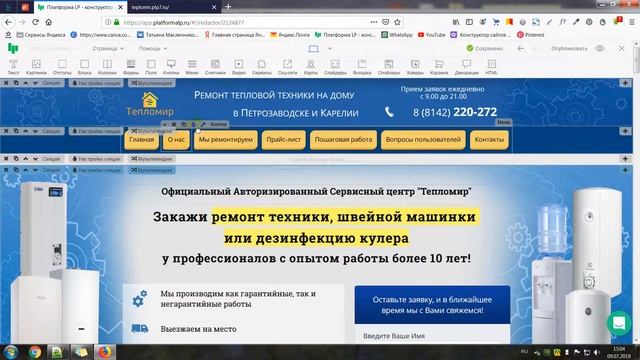Select the Меню element tool
The height and width of the screenshot is (360, 640).
tap(192, 67)
